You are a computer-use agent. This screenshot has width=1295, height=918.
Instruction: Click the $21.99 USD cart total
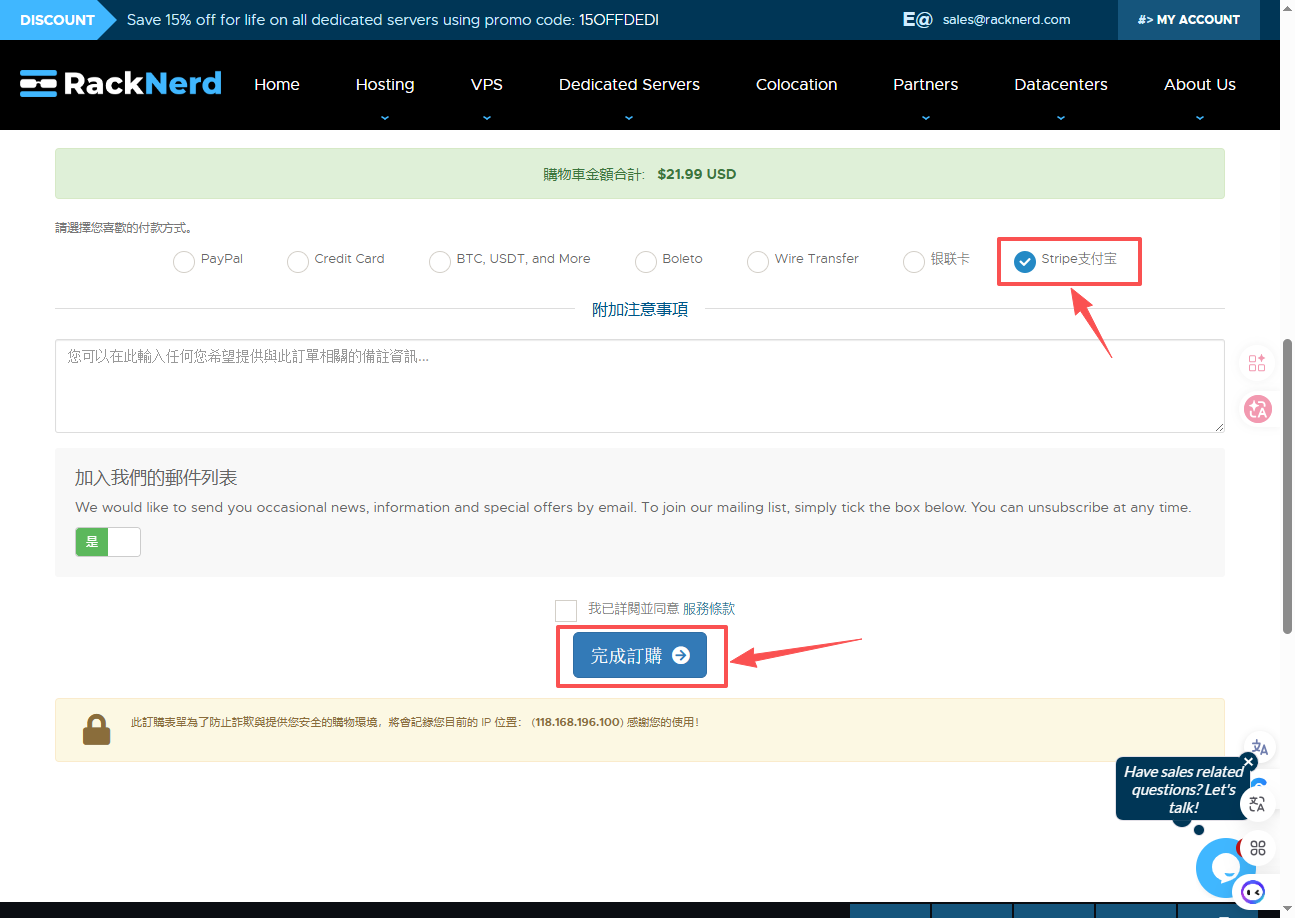point(697,174)
